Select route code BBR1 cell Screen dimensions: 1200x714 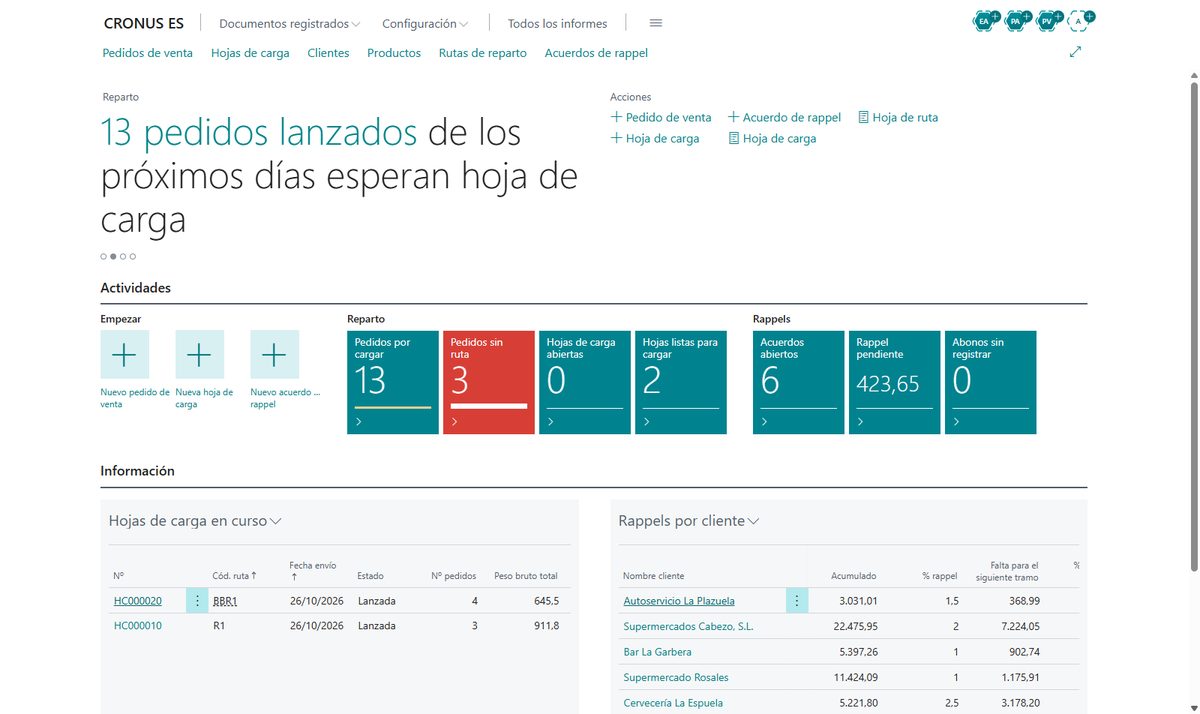(x=225, y=601)
